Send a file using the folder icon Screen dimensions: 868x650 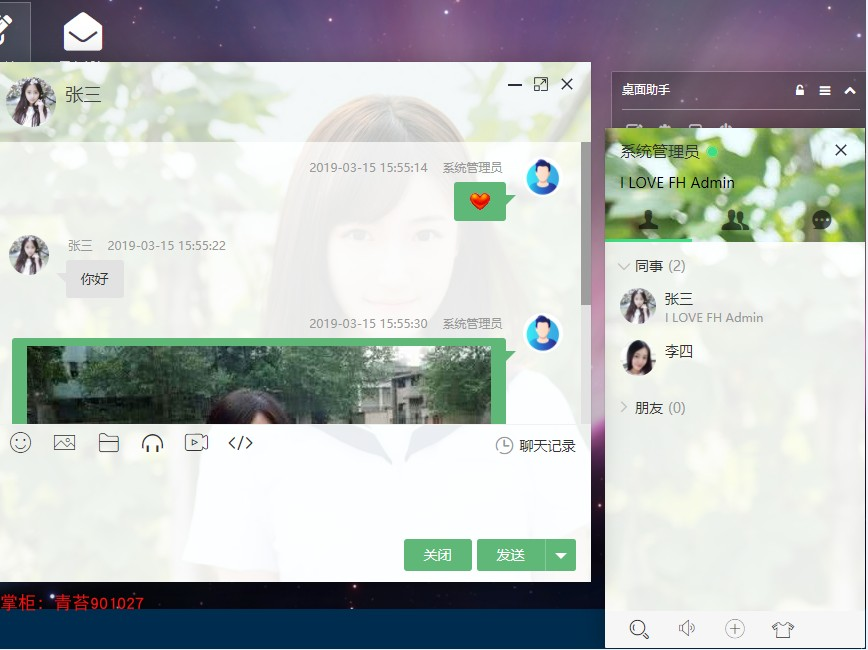108,443
